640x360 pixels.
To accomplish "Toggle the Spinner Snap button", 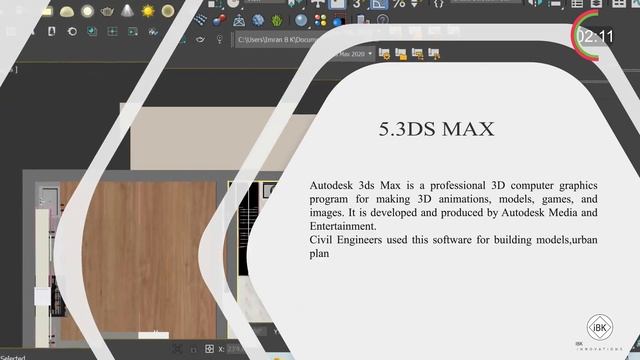I will (x=415, y=4).
